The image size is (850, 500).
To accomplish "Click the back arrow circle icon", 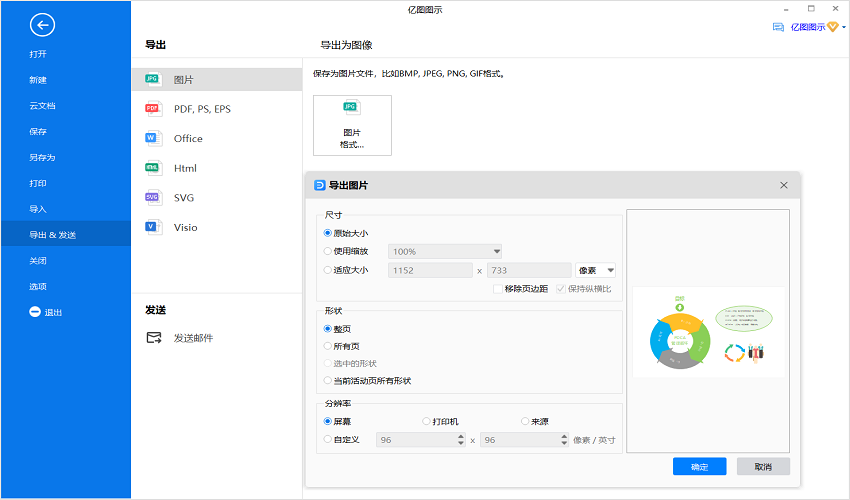I will tap(42, 25).
